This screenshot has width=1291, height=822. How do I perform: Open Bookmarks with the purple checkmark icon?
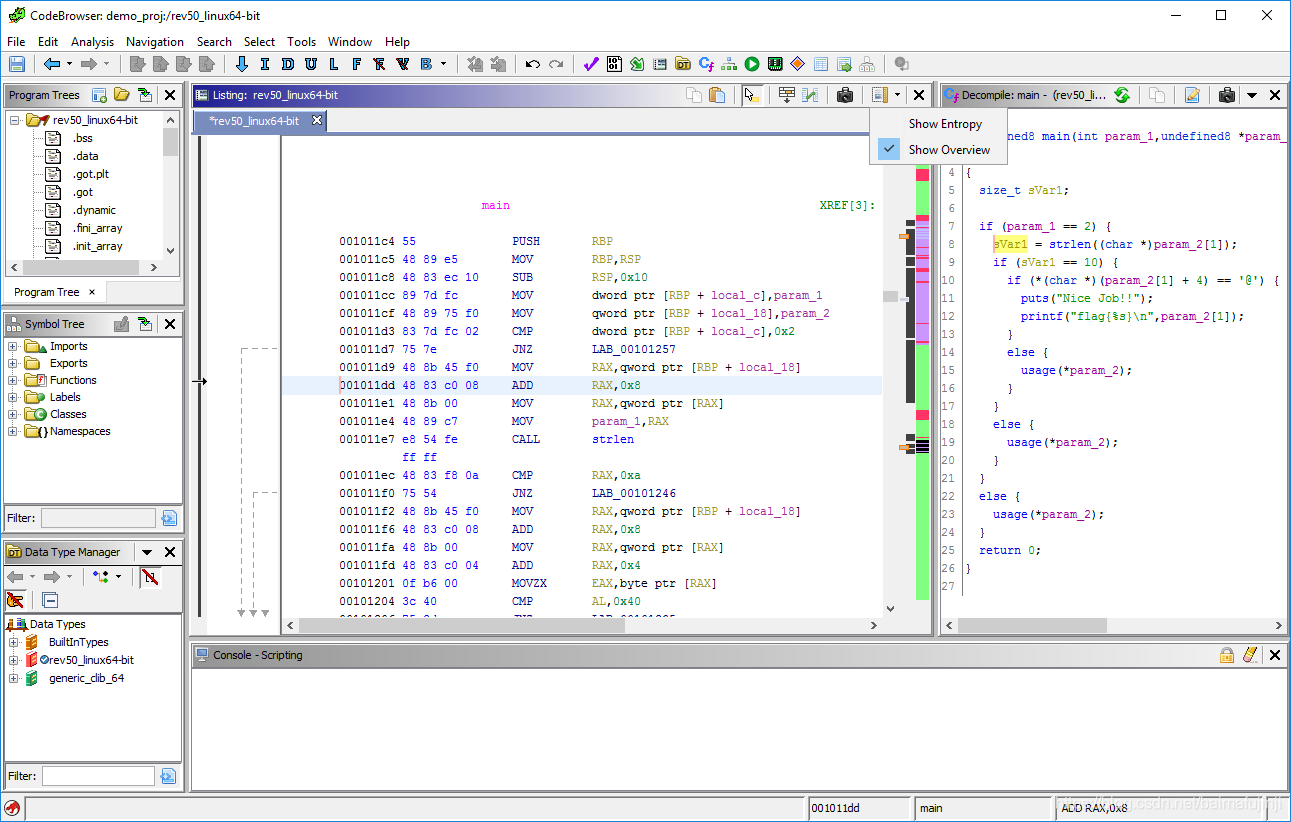[590, 64]
